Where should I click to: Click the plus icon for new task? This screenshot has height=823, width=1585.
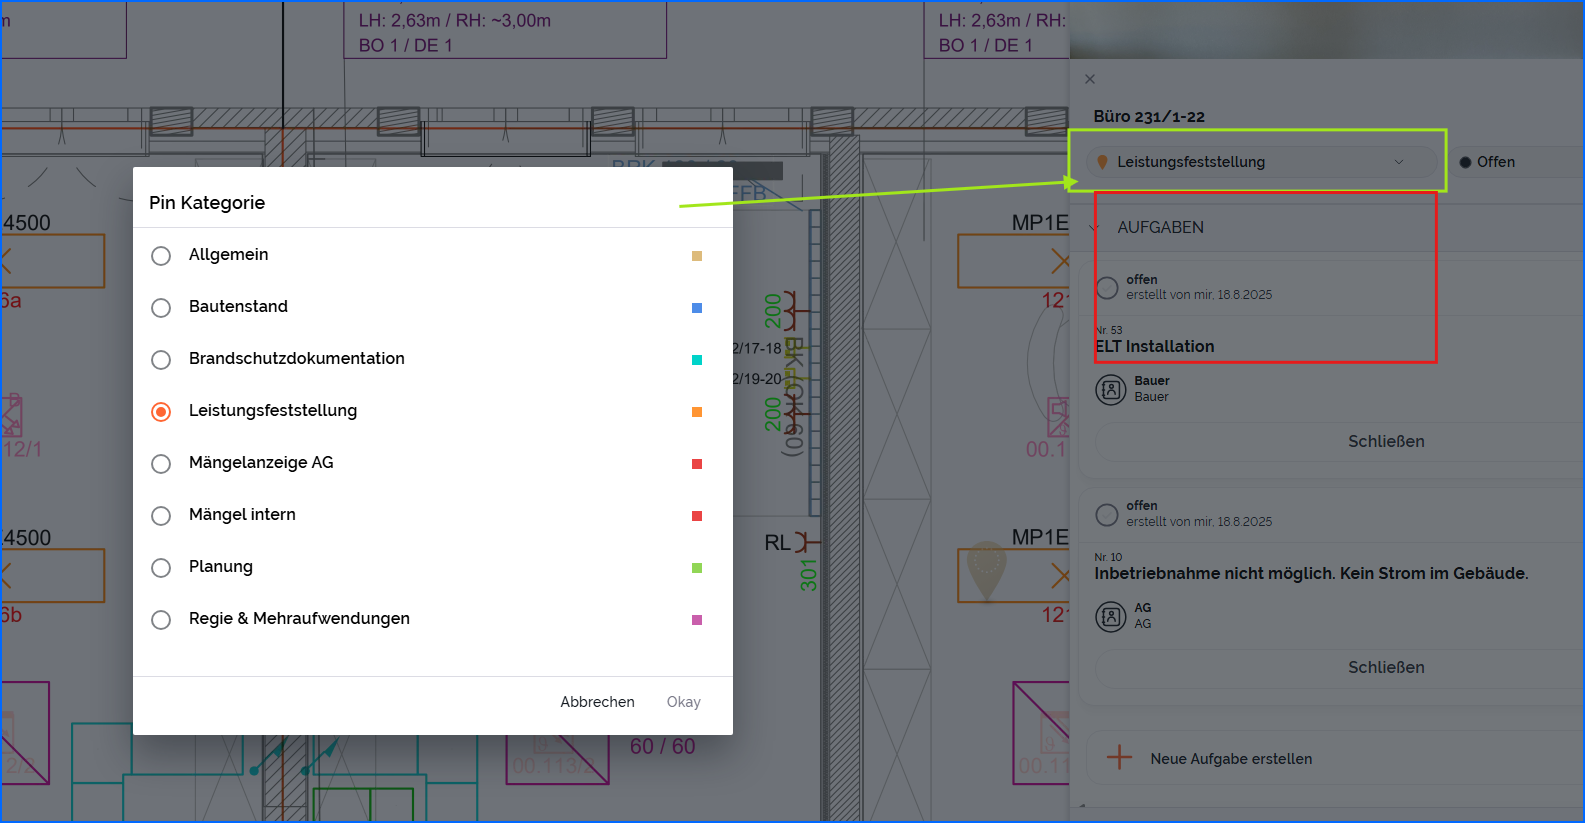coord(1120,758)
